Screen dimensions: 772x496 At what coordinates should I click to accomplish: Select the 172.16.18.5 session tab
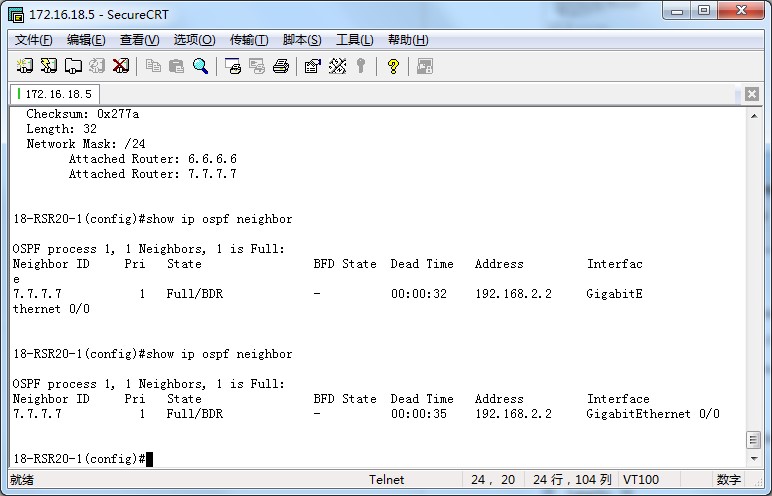(55, 94)
